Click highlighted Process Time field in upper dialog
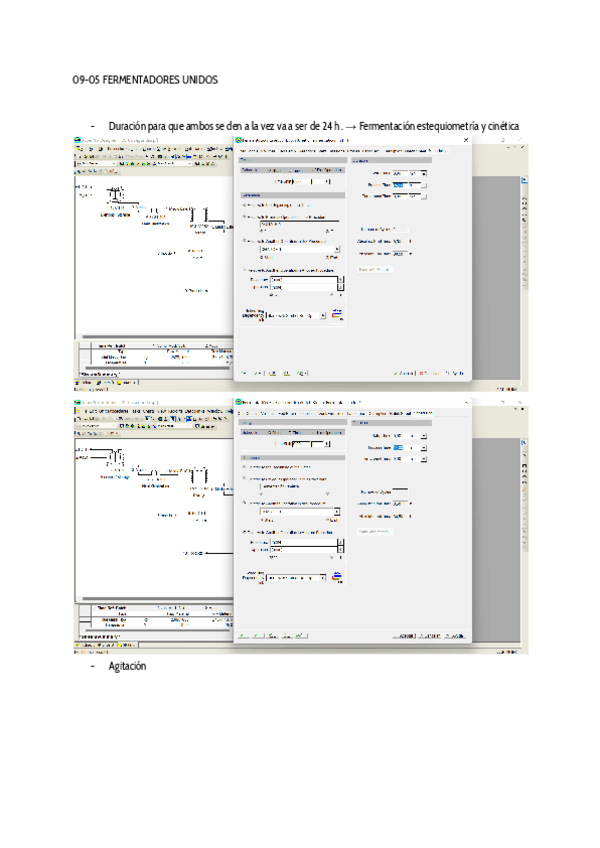The height and width of the screenshot is (848, 600). pyautogui.click(x=398, y=185)
